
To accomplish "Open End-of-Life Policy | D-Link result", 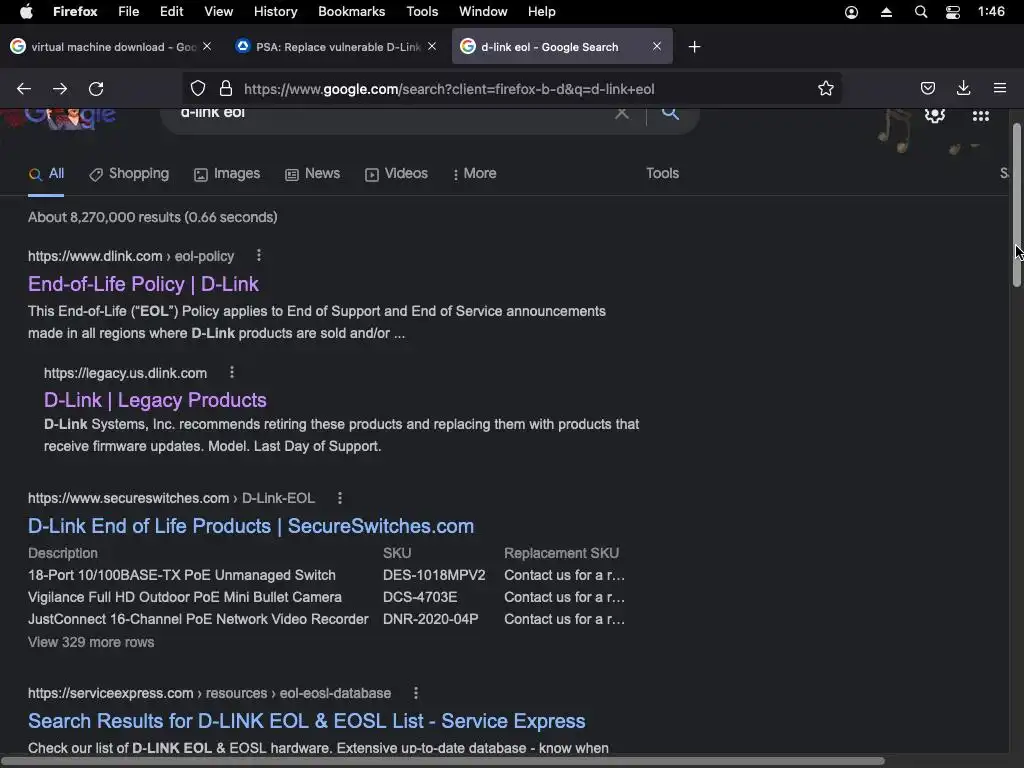I will 143,284.
